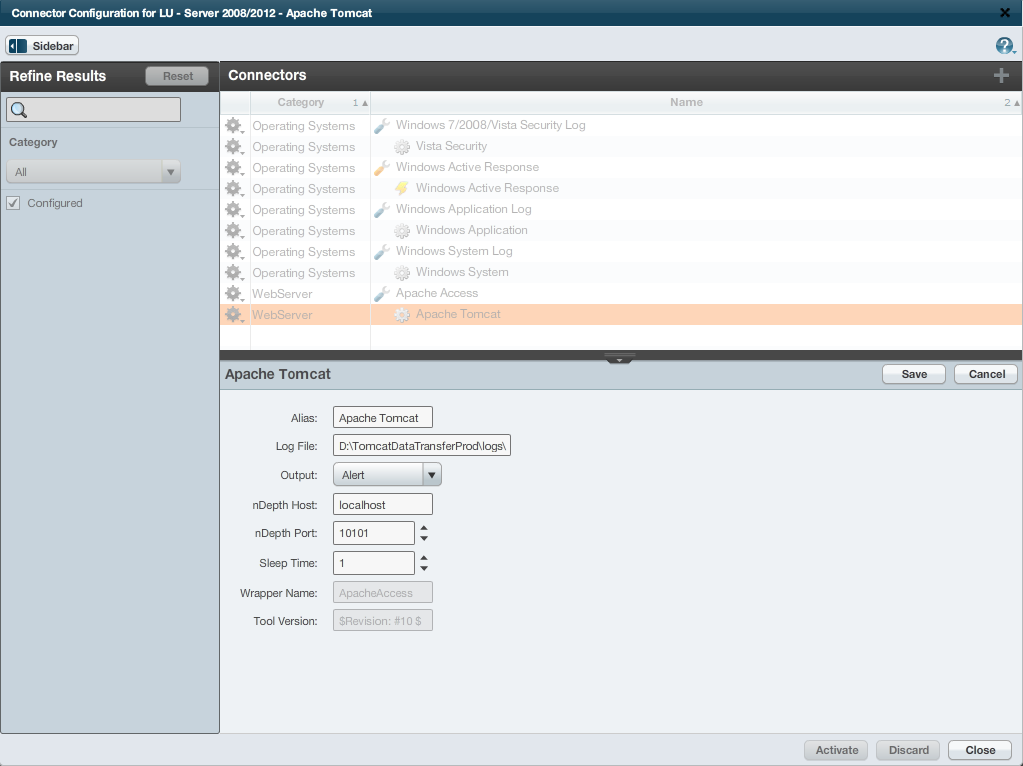Click the nDepth Port number field

pyautogui.click(x=373, y=533)
